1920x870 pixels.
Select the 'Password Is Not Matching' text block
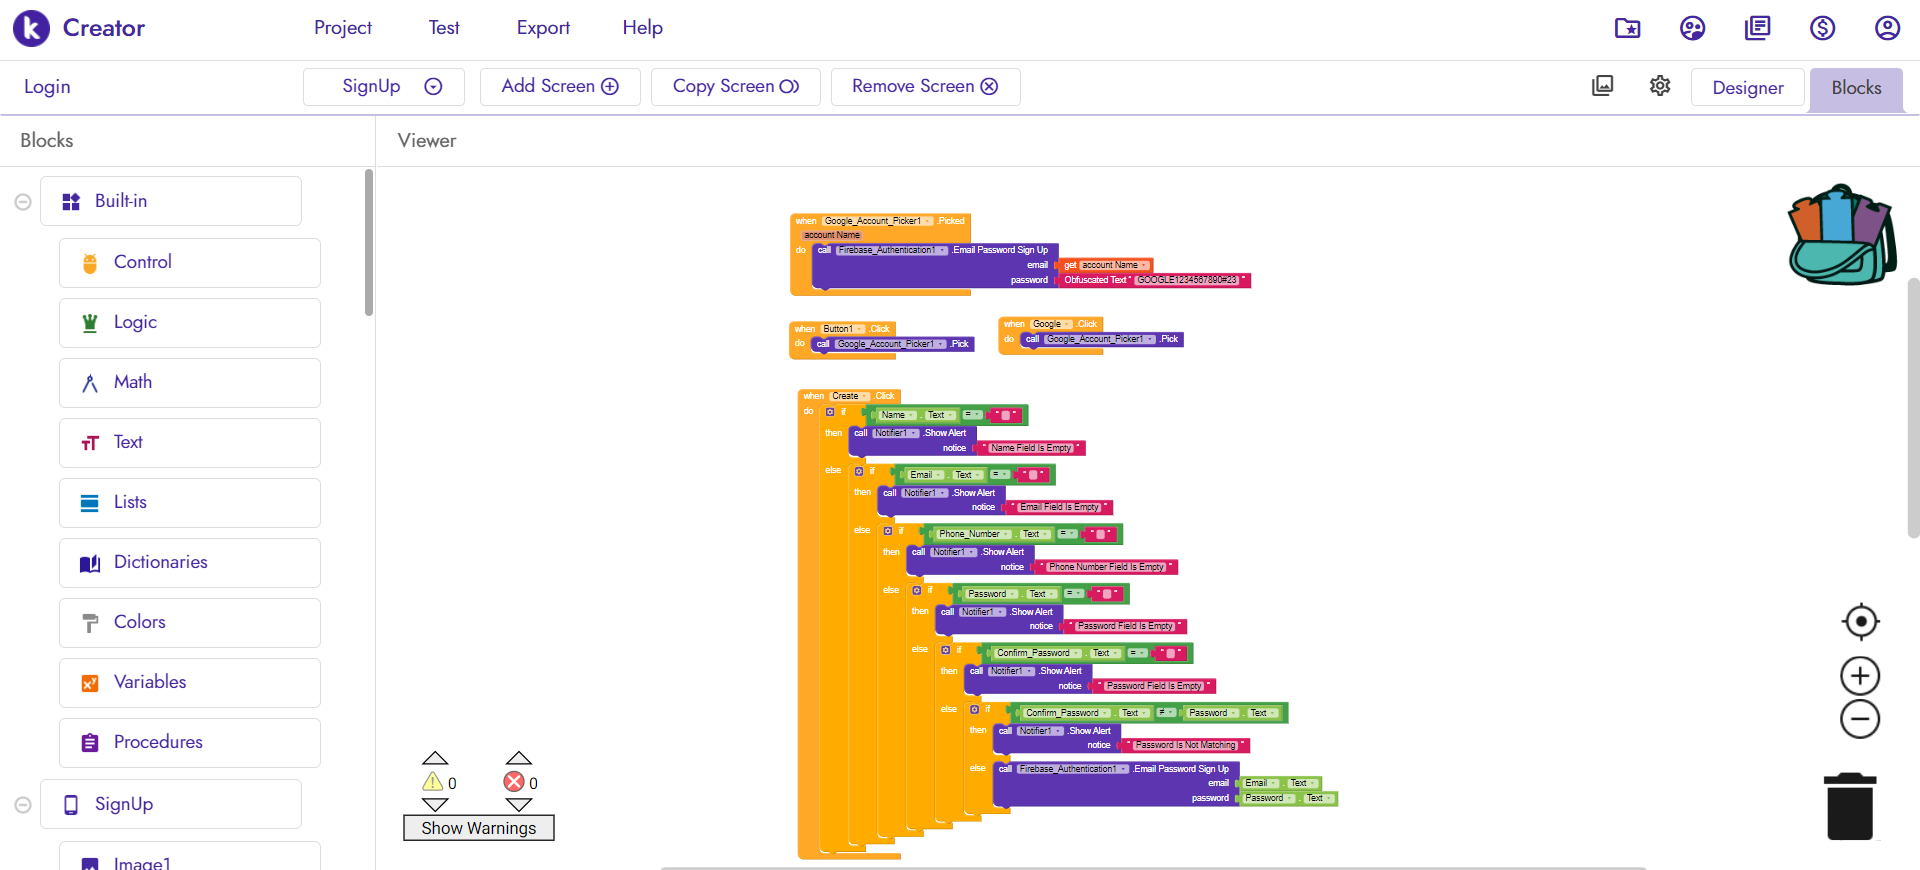click(1185, 745)
